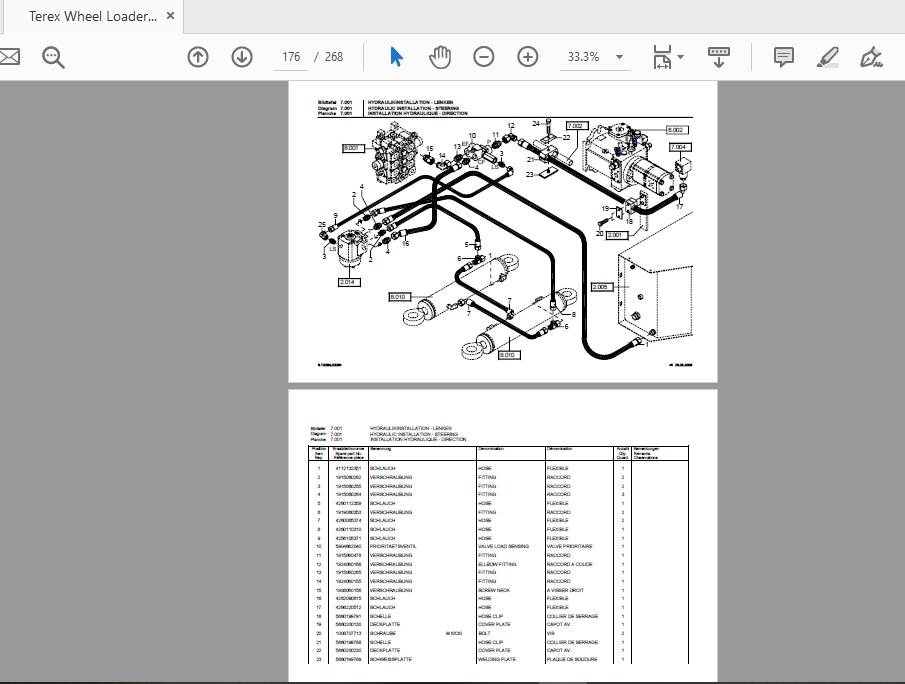
Task: Select the Terex Wheel Loader document tab
Action: [x=95, y=16]
